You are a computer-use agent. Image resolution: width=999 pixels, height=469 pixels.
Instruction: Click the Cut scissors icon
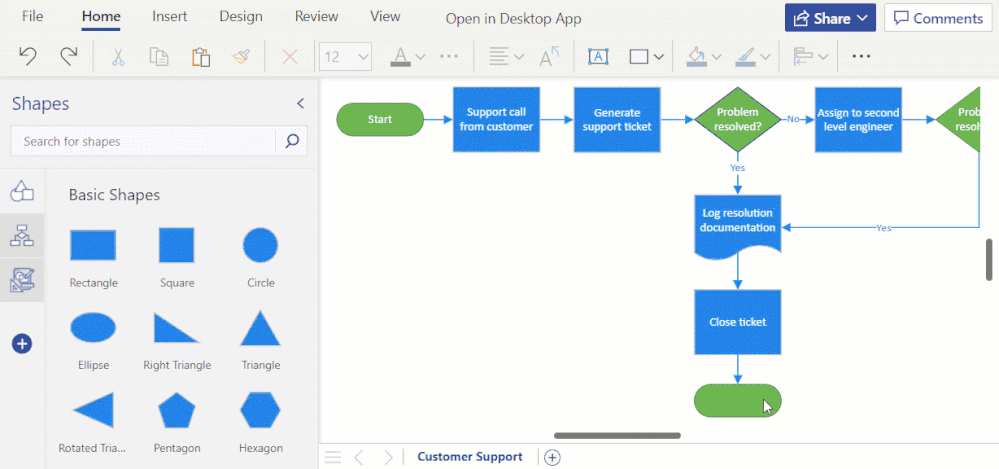coord(118,57)
